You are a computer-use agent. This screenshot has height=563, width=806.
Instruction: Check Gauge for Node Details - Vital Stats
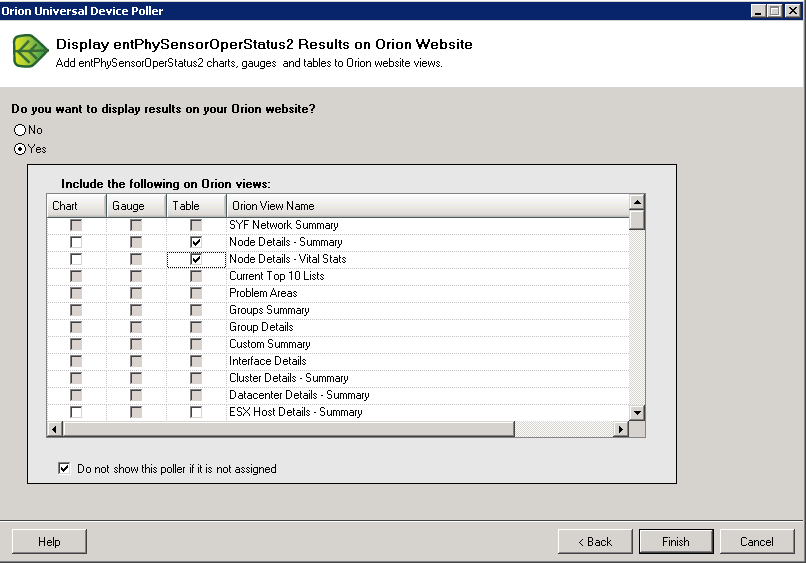[136, 259]
